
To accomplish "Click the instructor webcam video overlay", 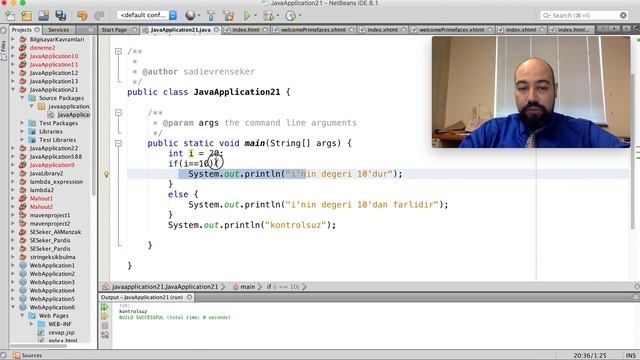I will coord(531,92).
